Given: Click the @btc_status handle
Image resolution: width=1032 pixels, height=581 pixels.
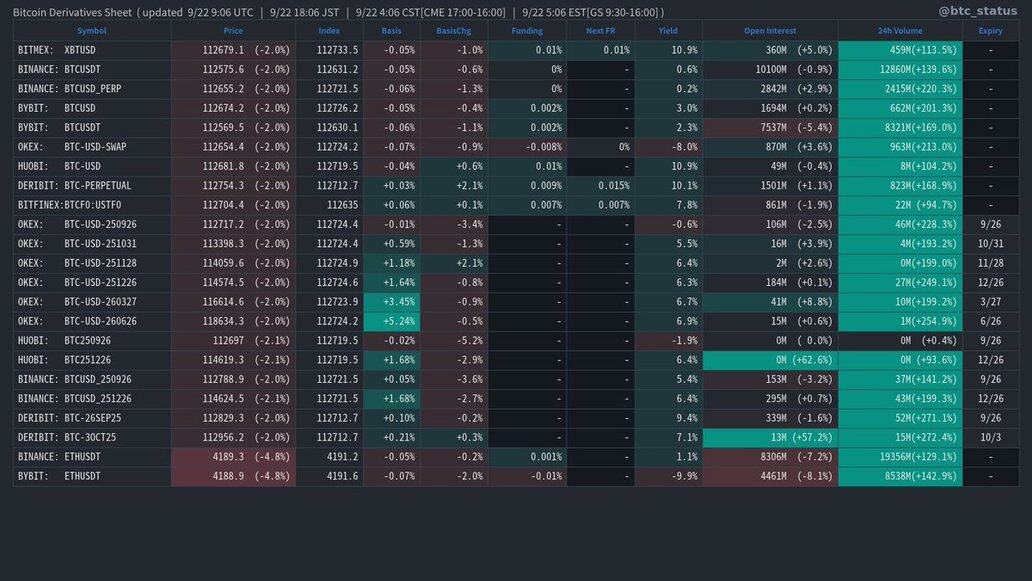Looking at the screenshot, I should click(x=977, y=11).
